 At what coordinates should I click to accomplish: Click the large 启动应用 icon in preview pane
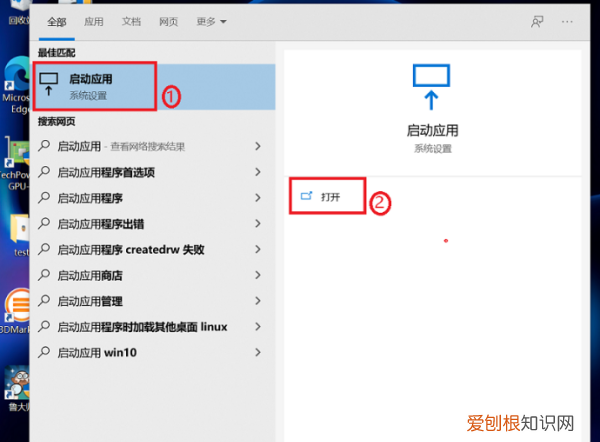tap(431, 87)
